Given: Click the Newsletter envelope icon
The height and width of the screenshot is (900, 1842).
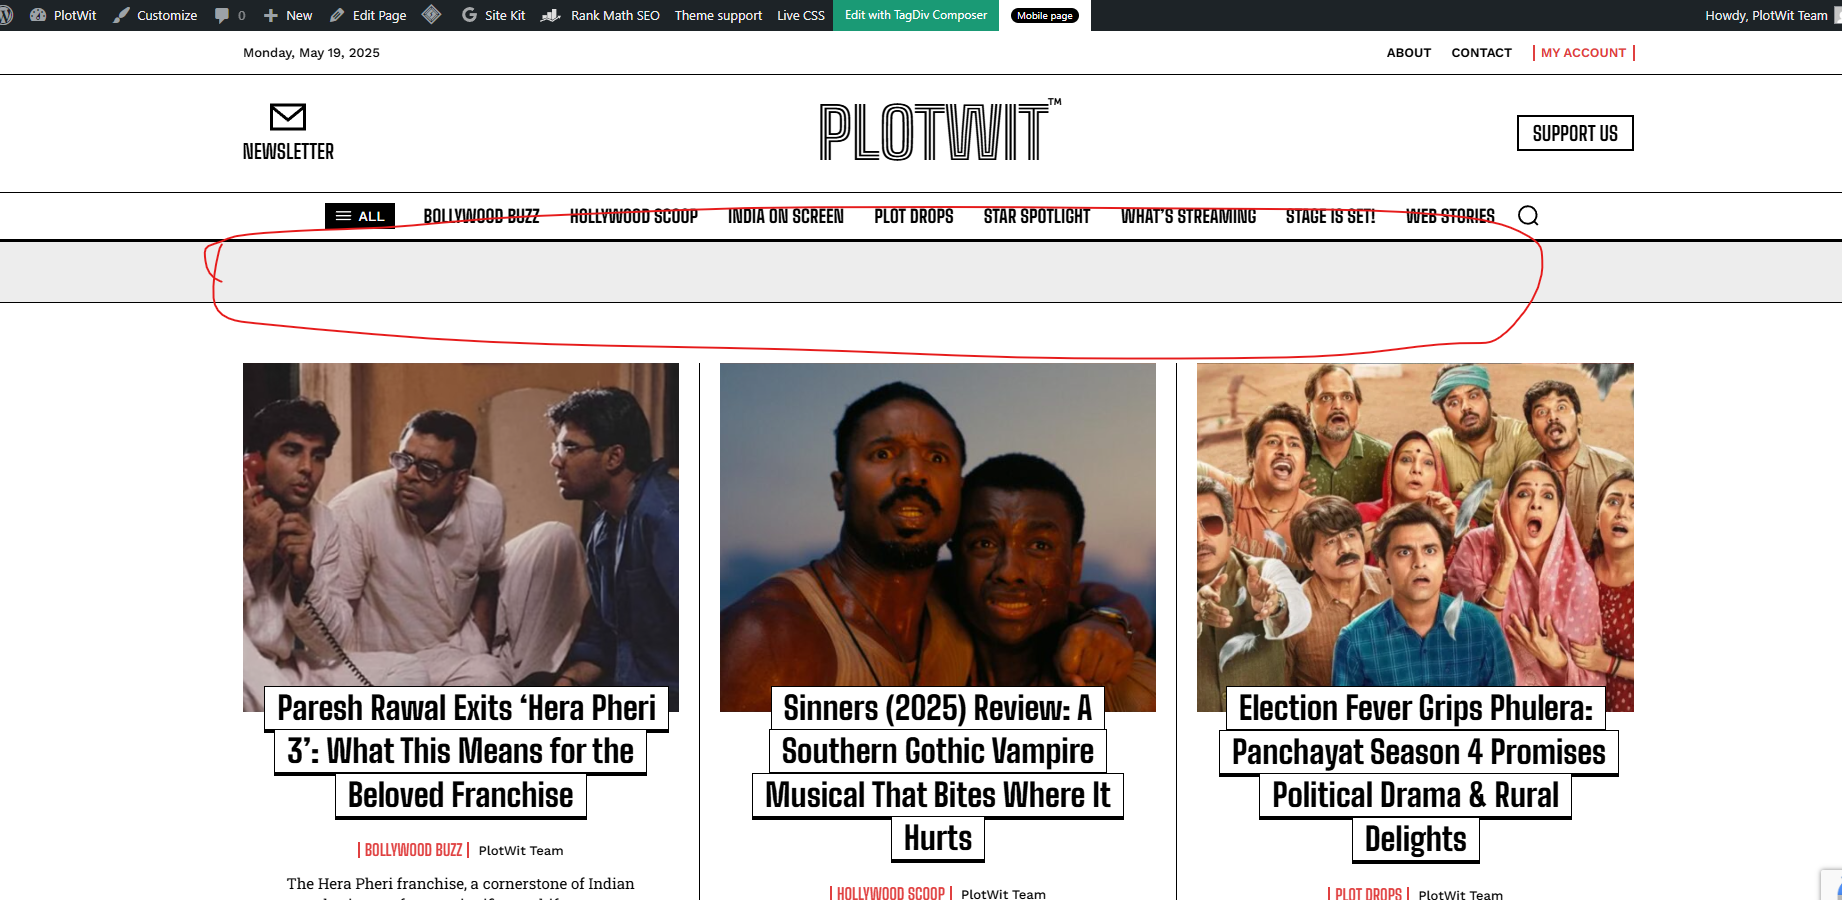Looking at the screenshot, I should pos(288,117).
